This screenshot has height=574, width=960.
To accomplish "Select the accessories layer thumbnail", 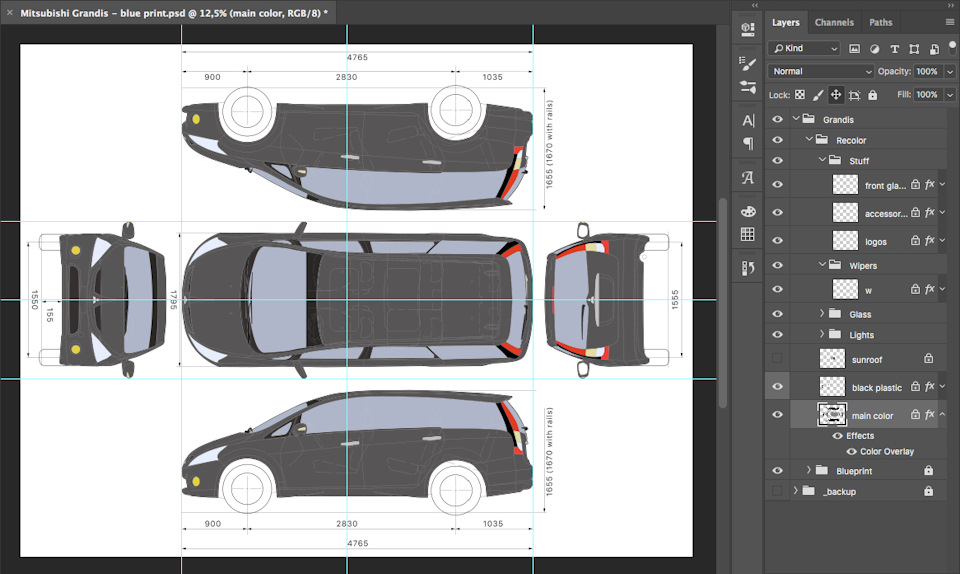I will tap(845, 212).
